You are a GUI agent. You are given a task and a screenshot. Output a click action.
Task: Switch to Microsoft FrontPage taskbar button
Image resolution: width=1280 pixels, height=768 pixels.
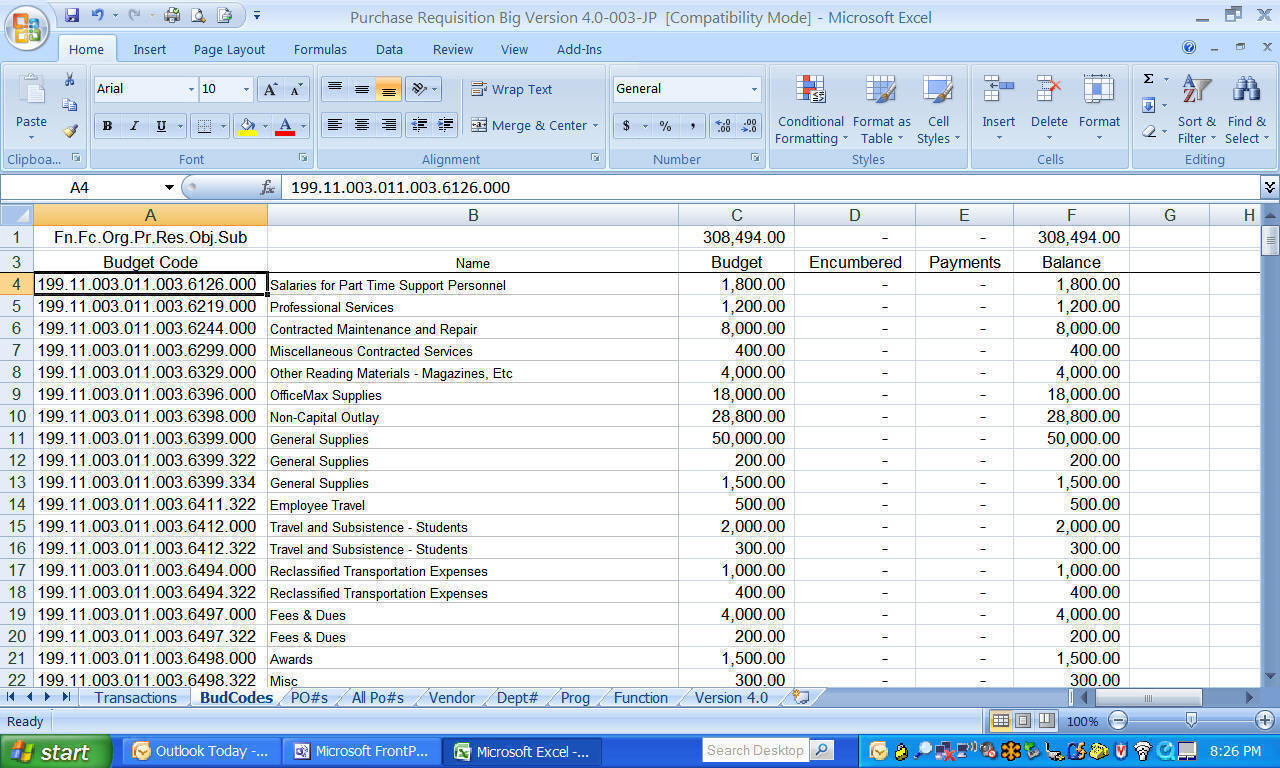coord(361,751)
